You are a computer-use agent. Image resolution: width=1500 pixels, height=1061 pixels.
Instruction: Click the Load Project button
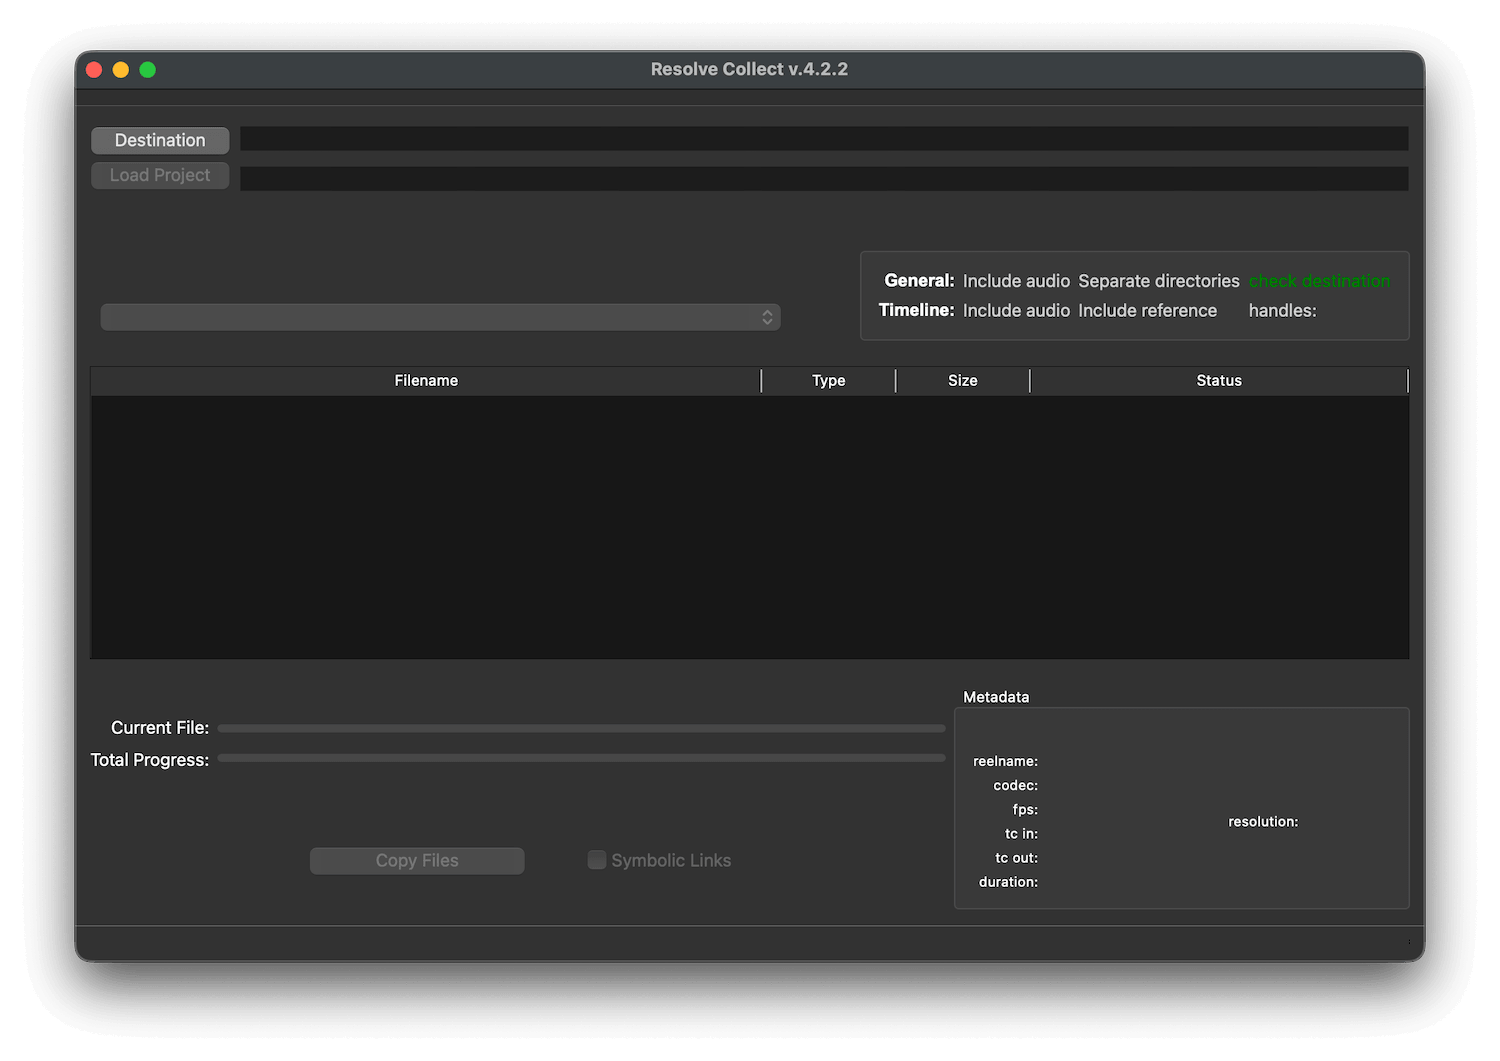click(160, 175)
